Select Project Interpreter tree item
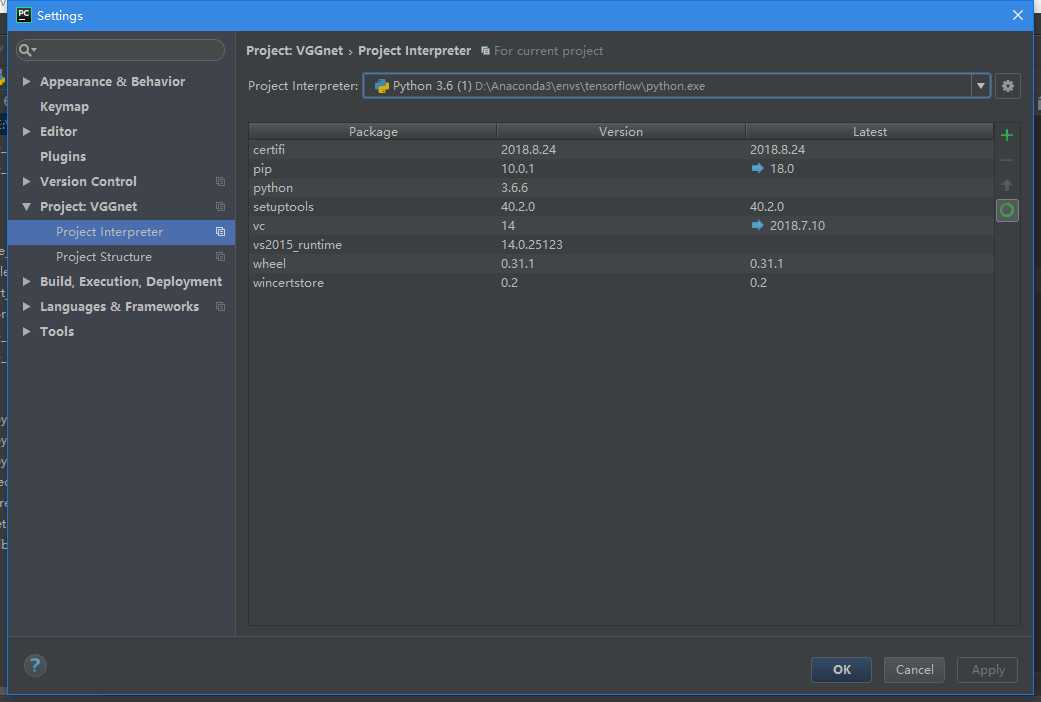The height and width of the screenshot is (702, 1041). [121, 232]
